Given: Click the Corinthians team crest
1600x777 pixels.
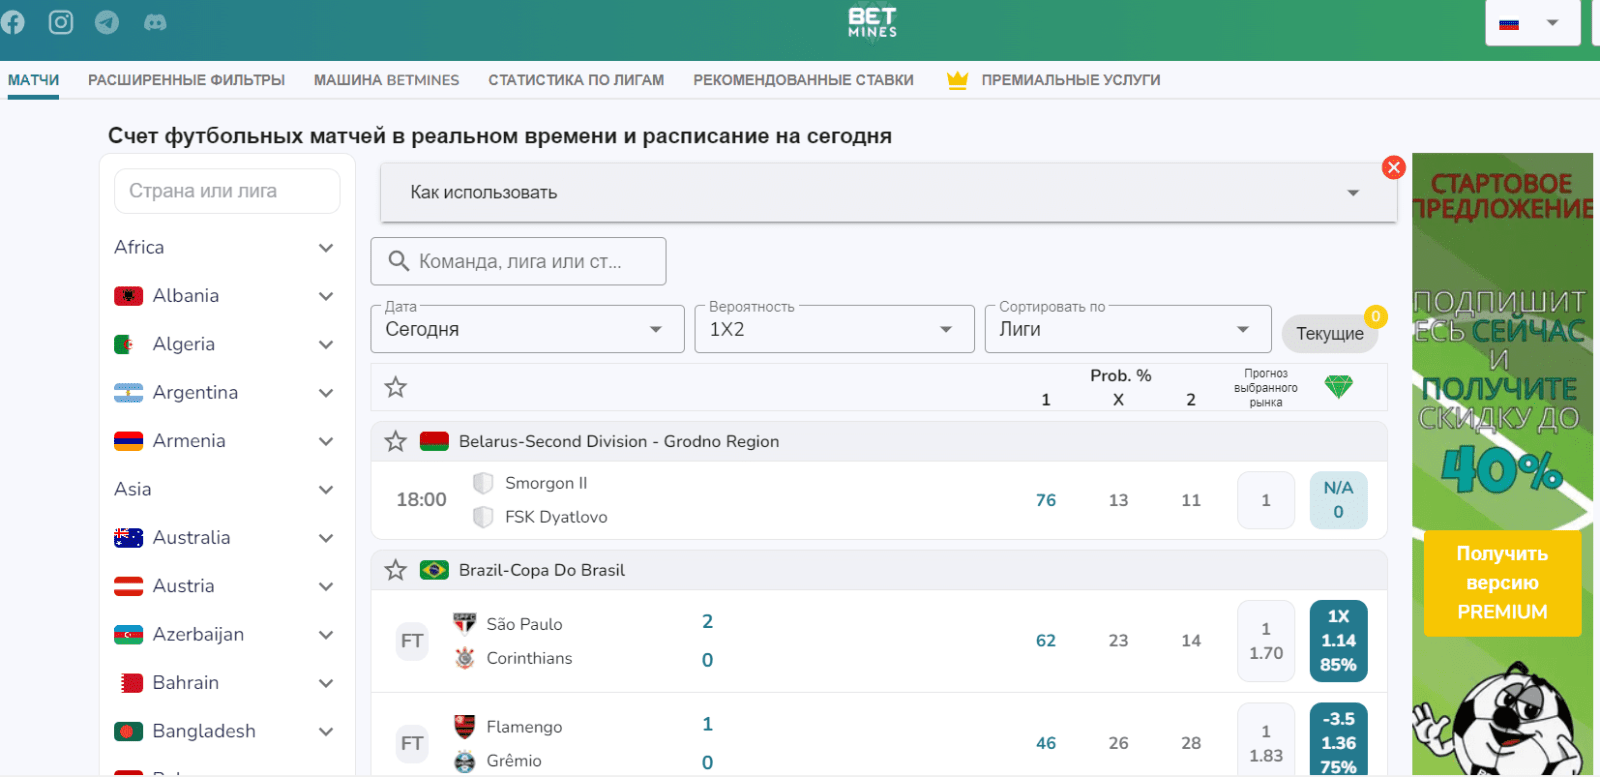Looking at the screenshot, I should click(465, 658).
